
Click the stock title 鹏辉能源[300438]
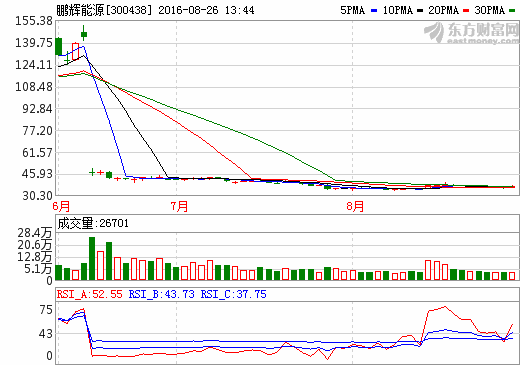coord(104,10)
